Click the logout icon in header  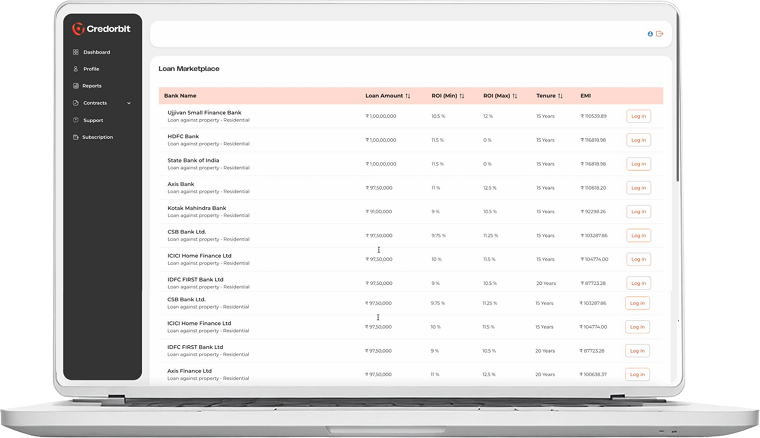tap(659, 34)
